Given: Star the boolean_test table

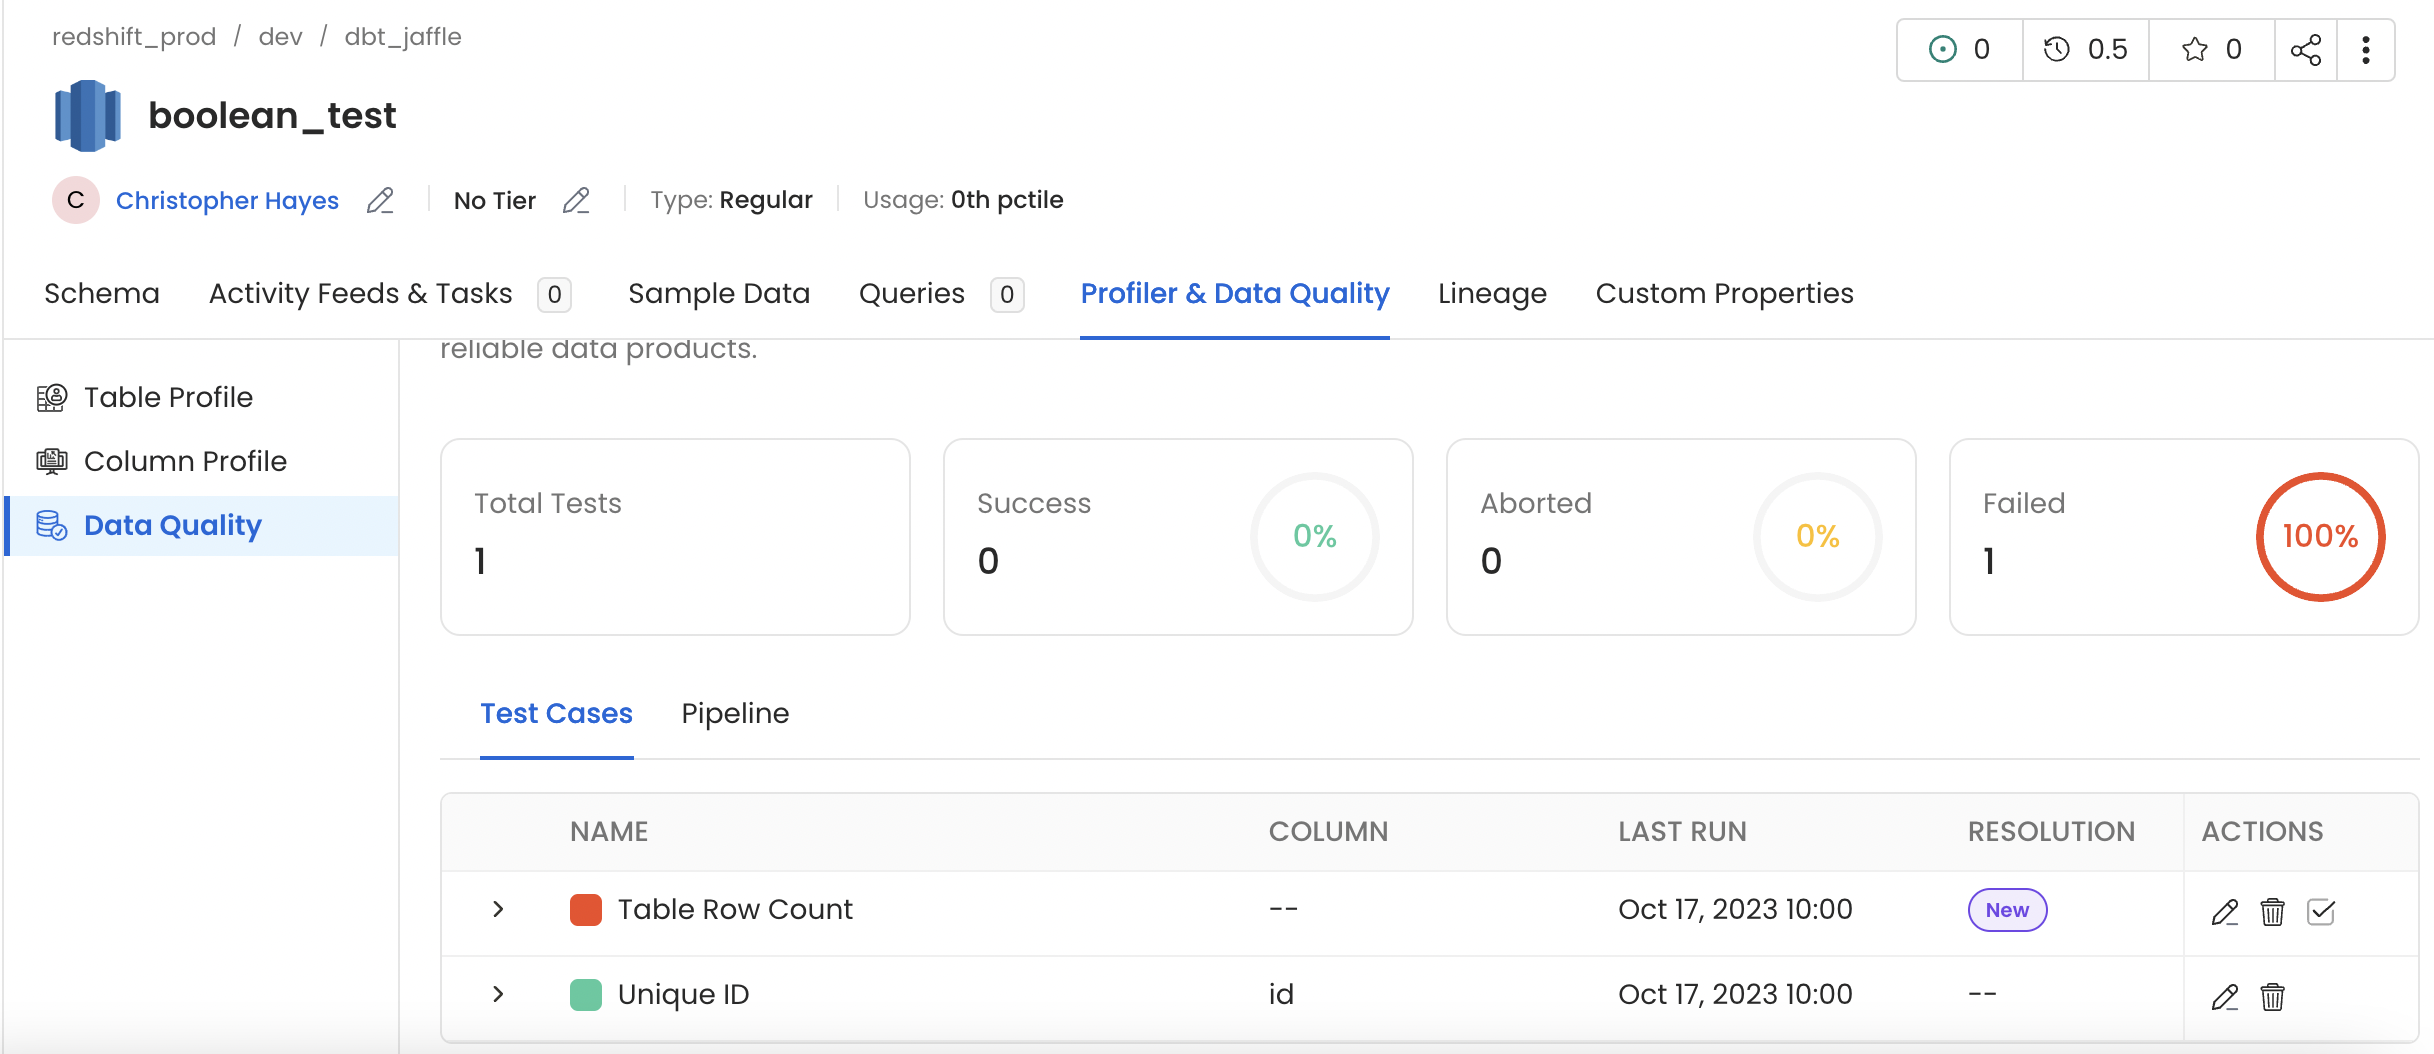Looking at the screenshot, I should click(2194, 49).
